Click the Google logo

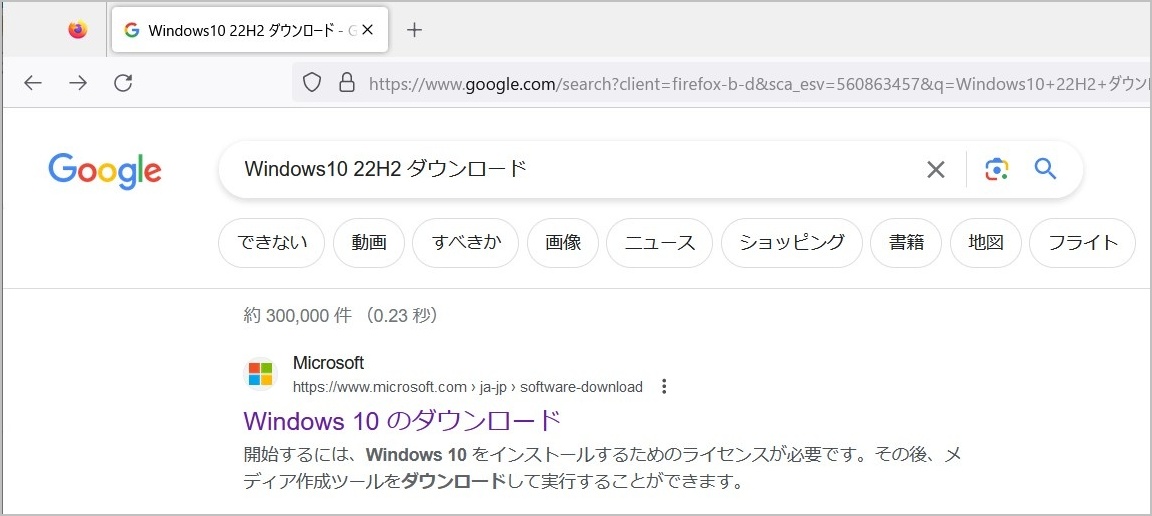pyautogui.click(x=105, y=171)
